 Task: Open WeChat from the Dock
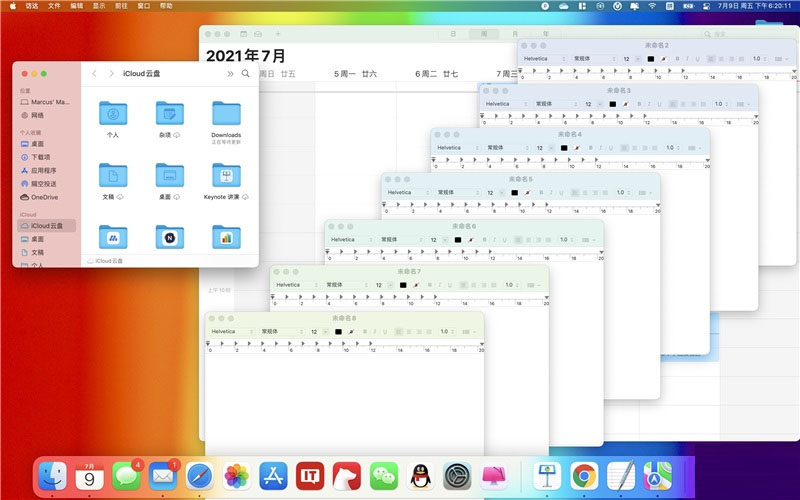click(x=383, y=476)
